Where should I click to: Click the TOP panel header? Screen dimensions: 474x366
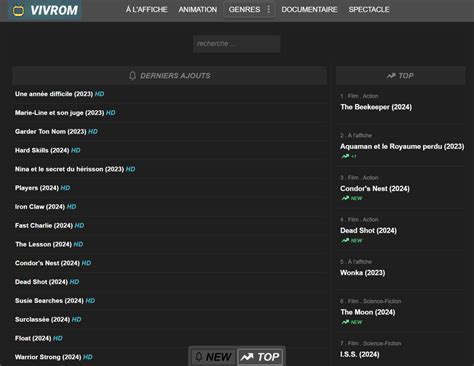pos(400,76)
